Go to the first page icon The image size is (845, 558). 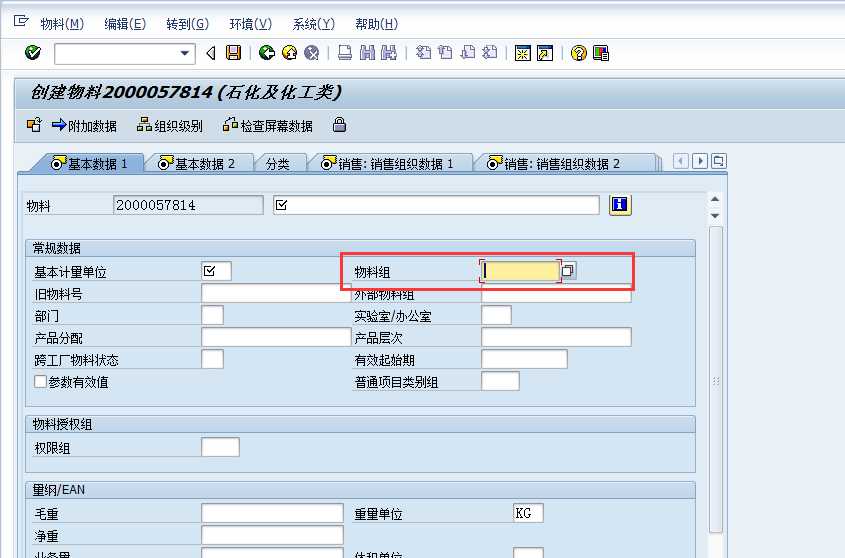point(424,53)
